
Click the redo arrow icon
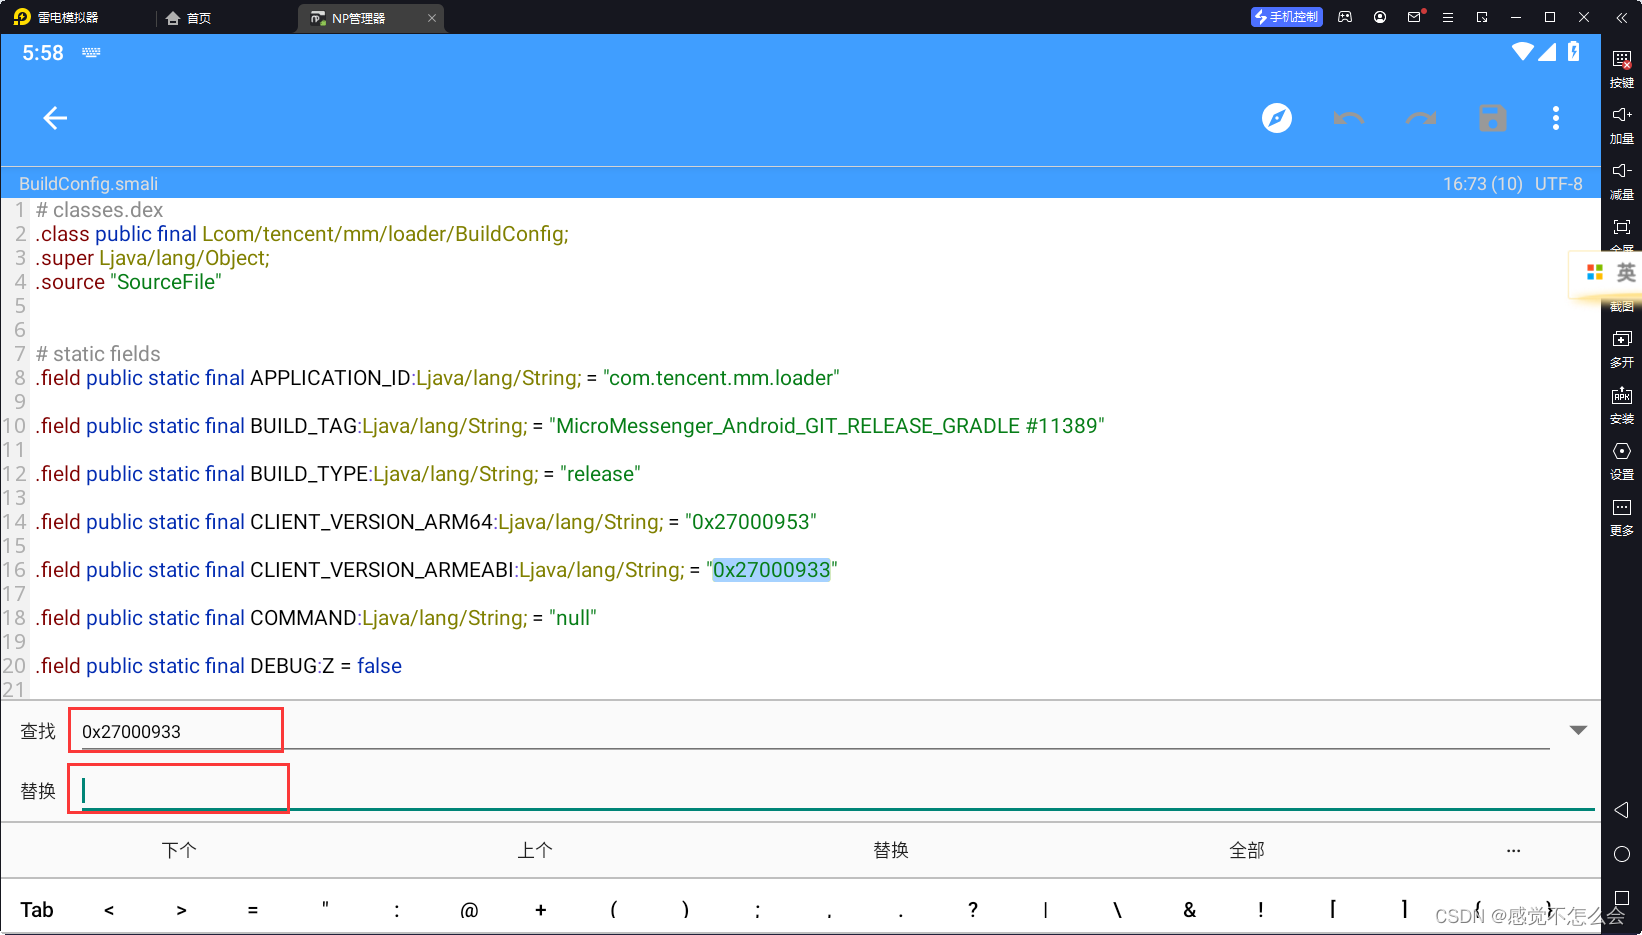coord(1421,118)
